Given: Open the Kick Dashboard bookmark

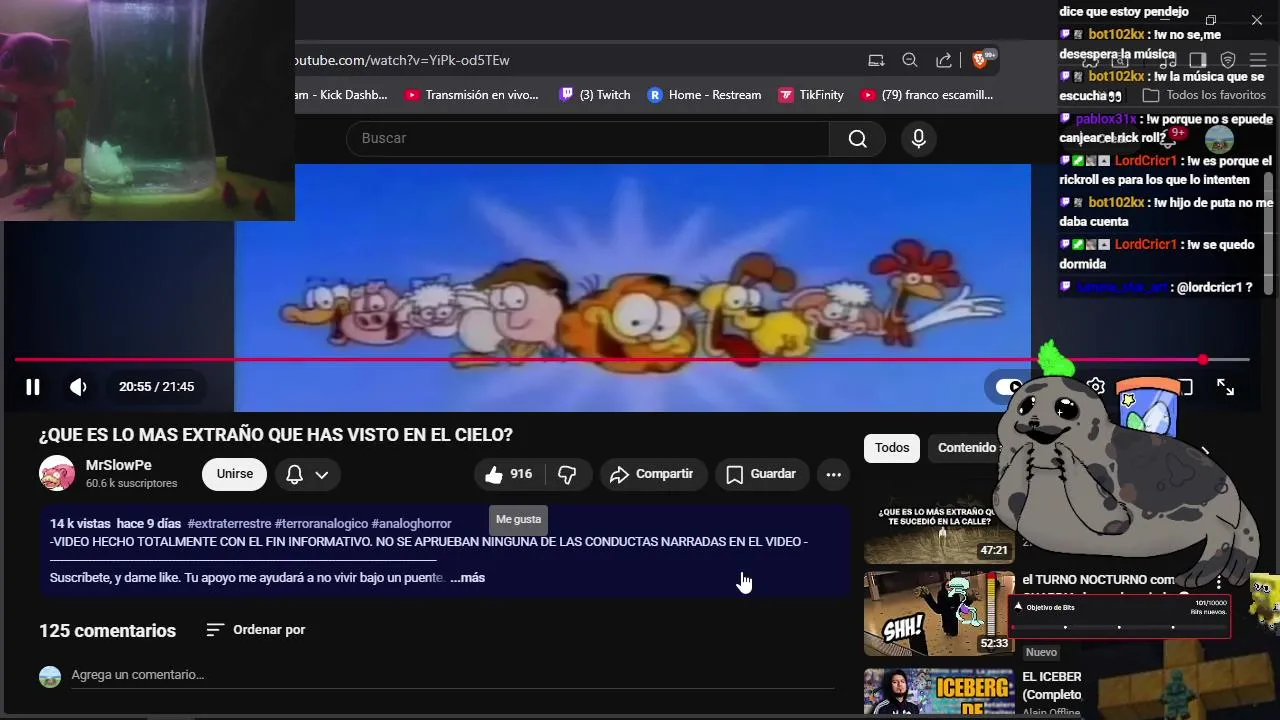Looking at the screenshot, I should click(340, 95).
